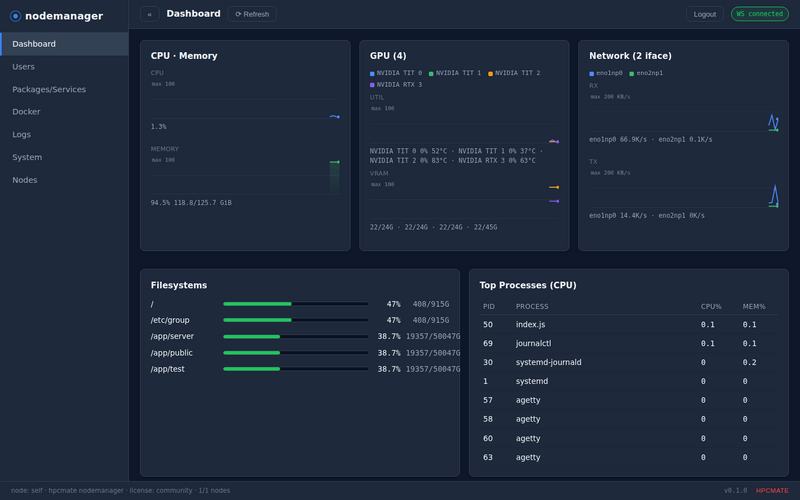Image resolution: width=800 pixels, height=500 pixels.
Task: Select the systemd process with PID 1
Action: tap(629, 381)
